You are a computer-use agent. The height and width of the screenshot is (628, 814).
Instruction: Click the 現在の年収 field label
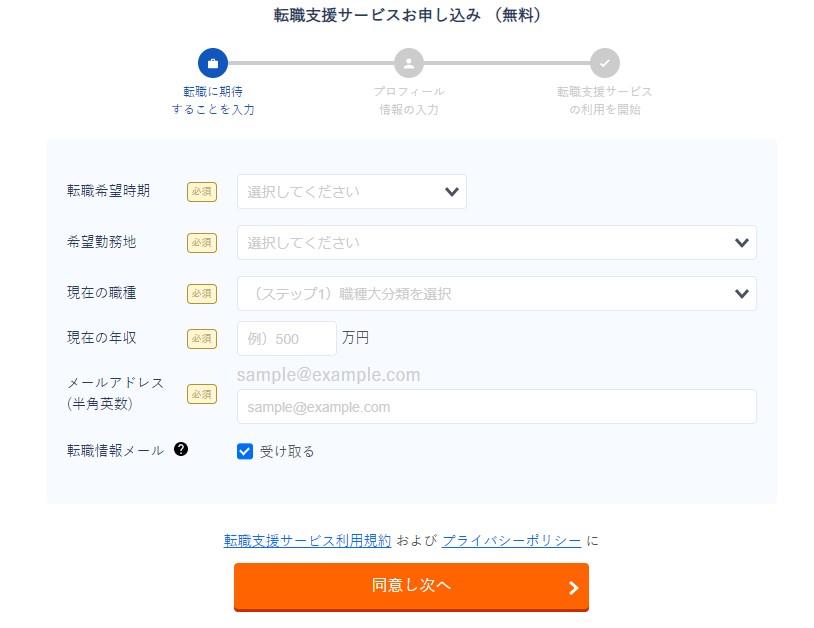click(102, 337)
